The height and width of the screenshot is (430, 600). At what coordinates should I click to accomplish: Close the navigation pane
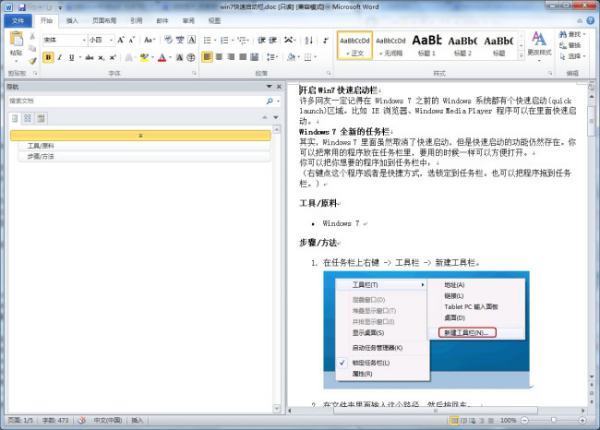(279, 87)
